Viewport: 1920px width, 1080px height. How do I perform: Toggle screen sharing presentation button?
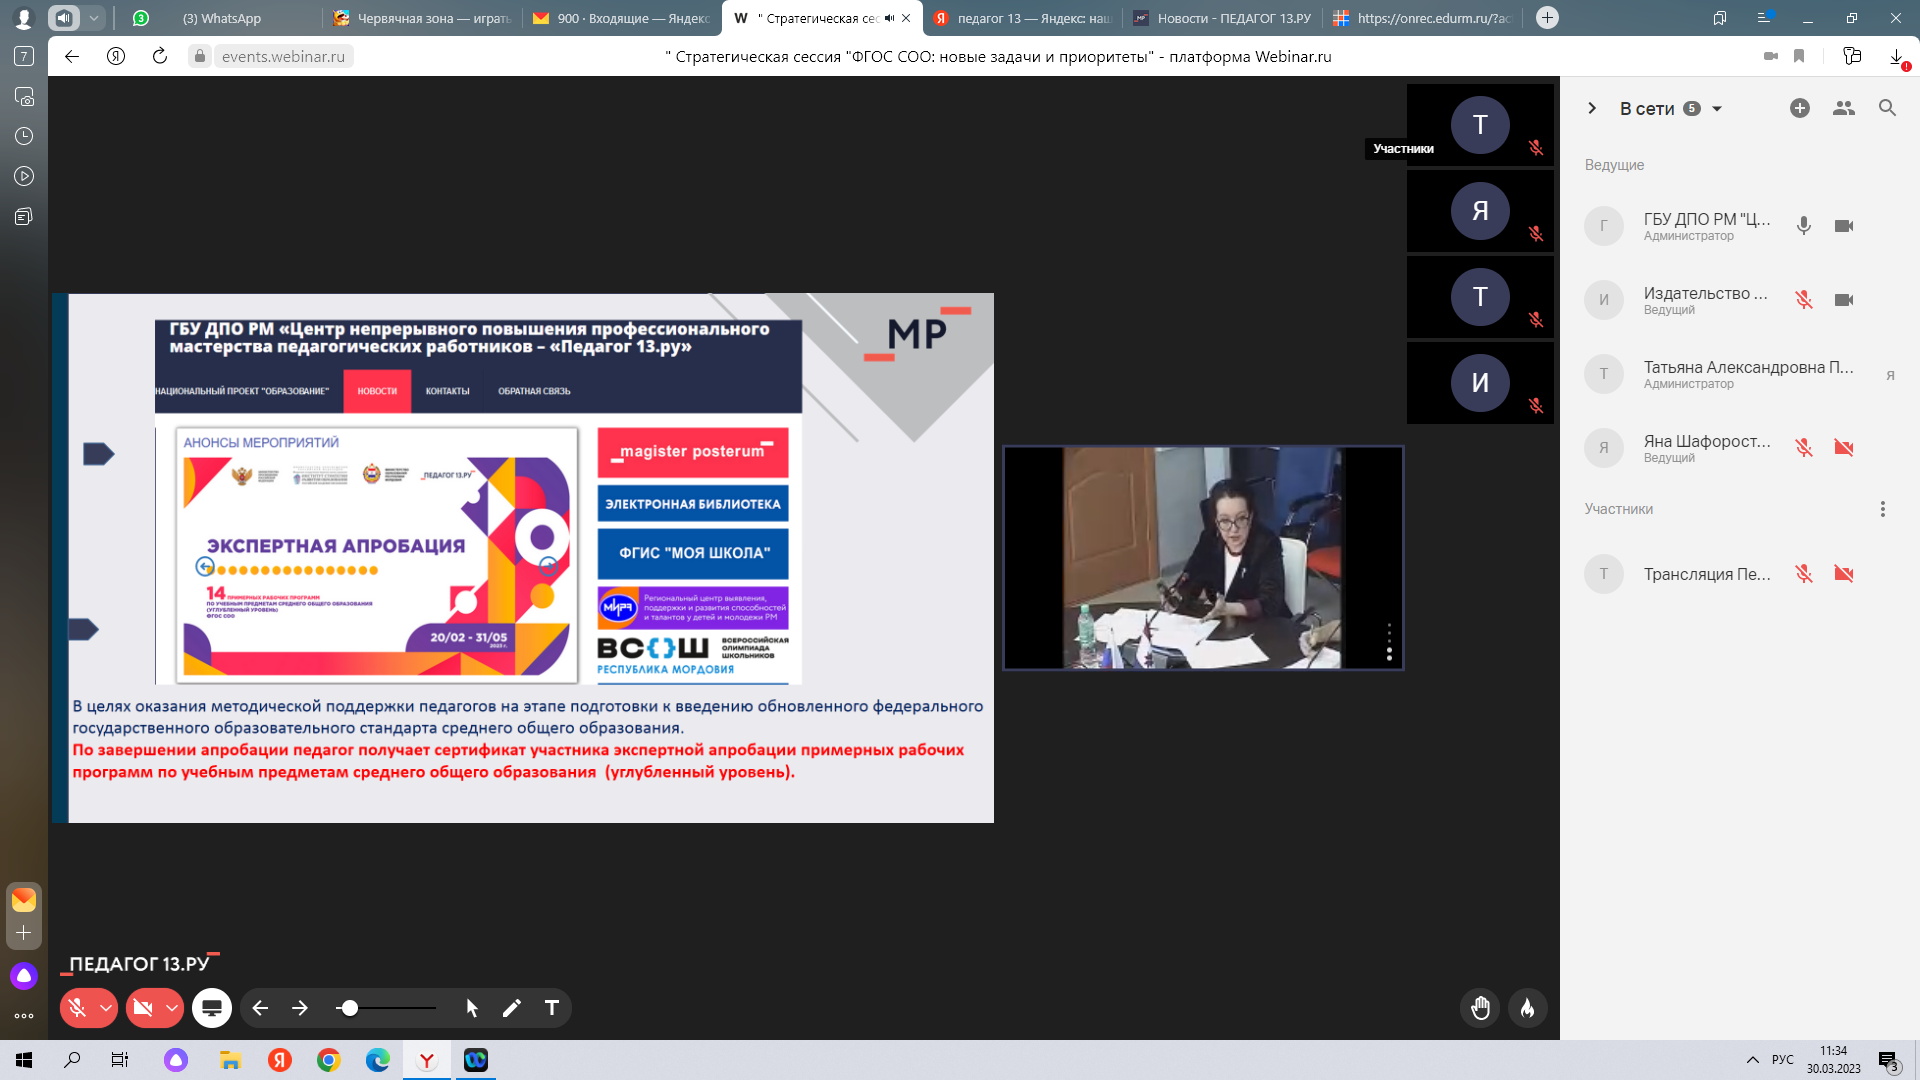pos(212,1008)
